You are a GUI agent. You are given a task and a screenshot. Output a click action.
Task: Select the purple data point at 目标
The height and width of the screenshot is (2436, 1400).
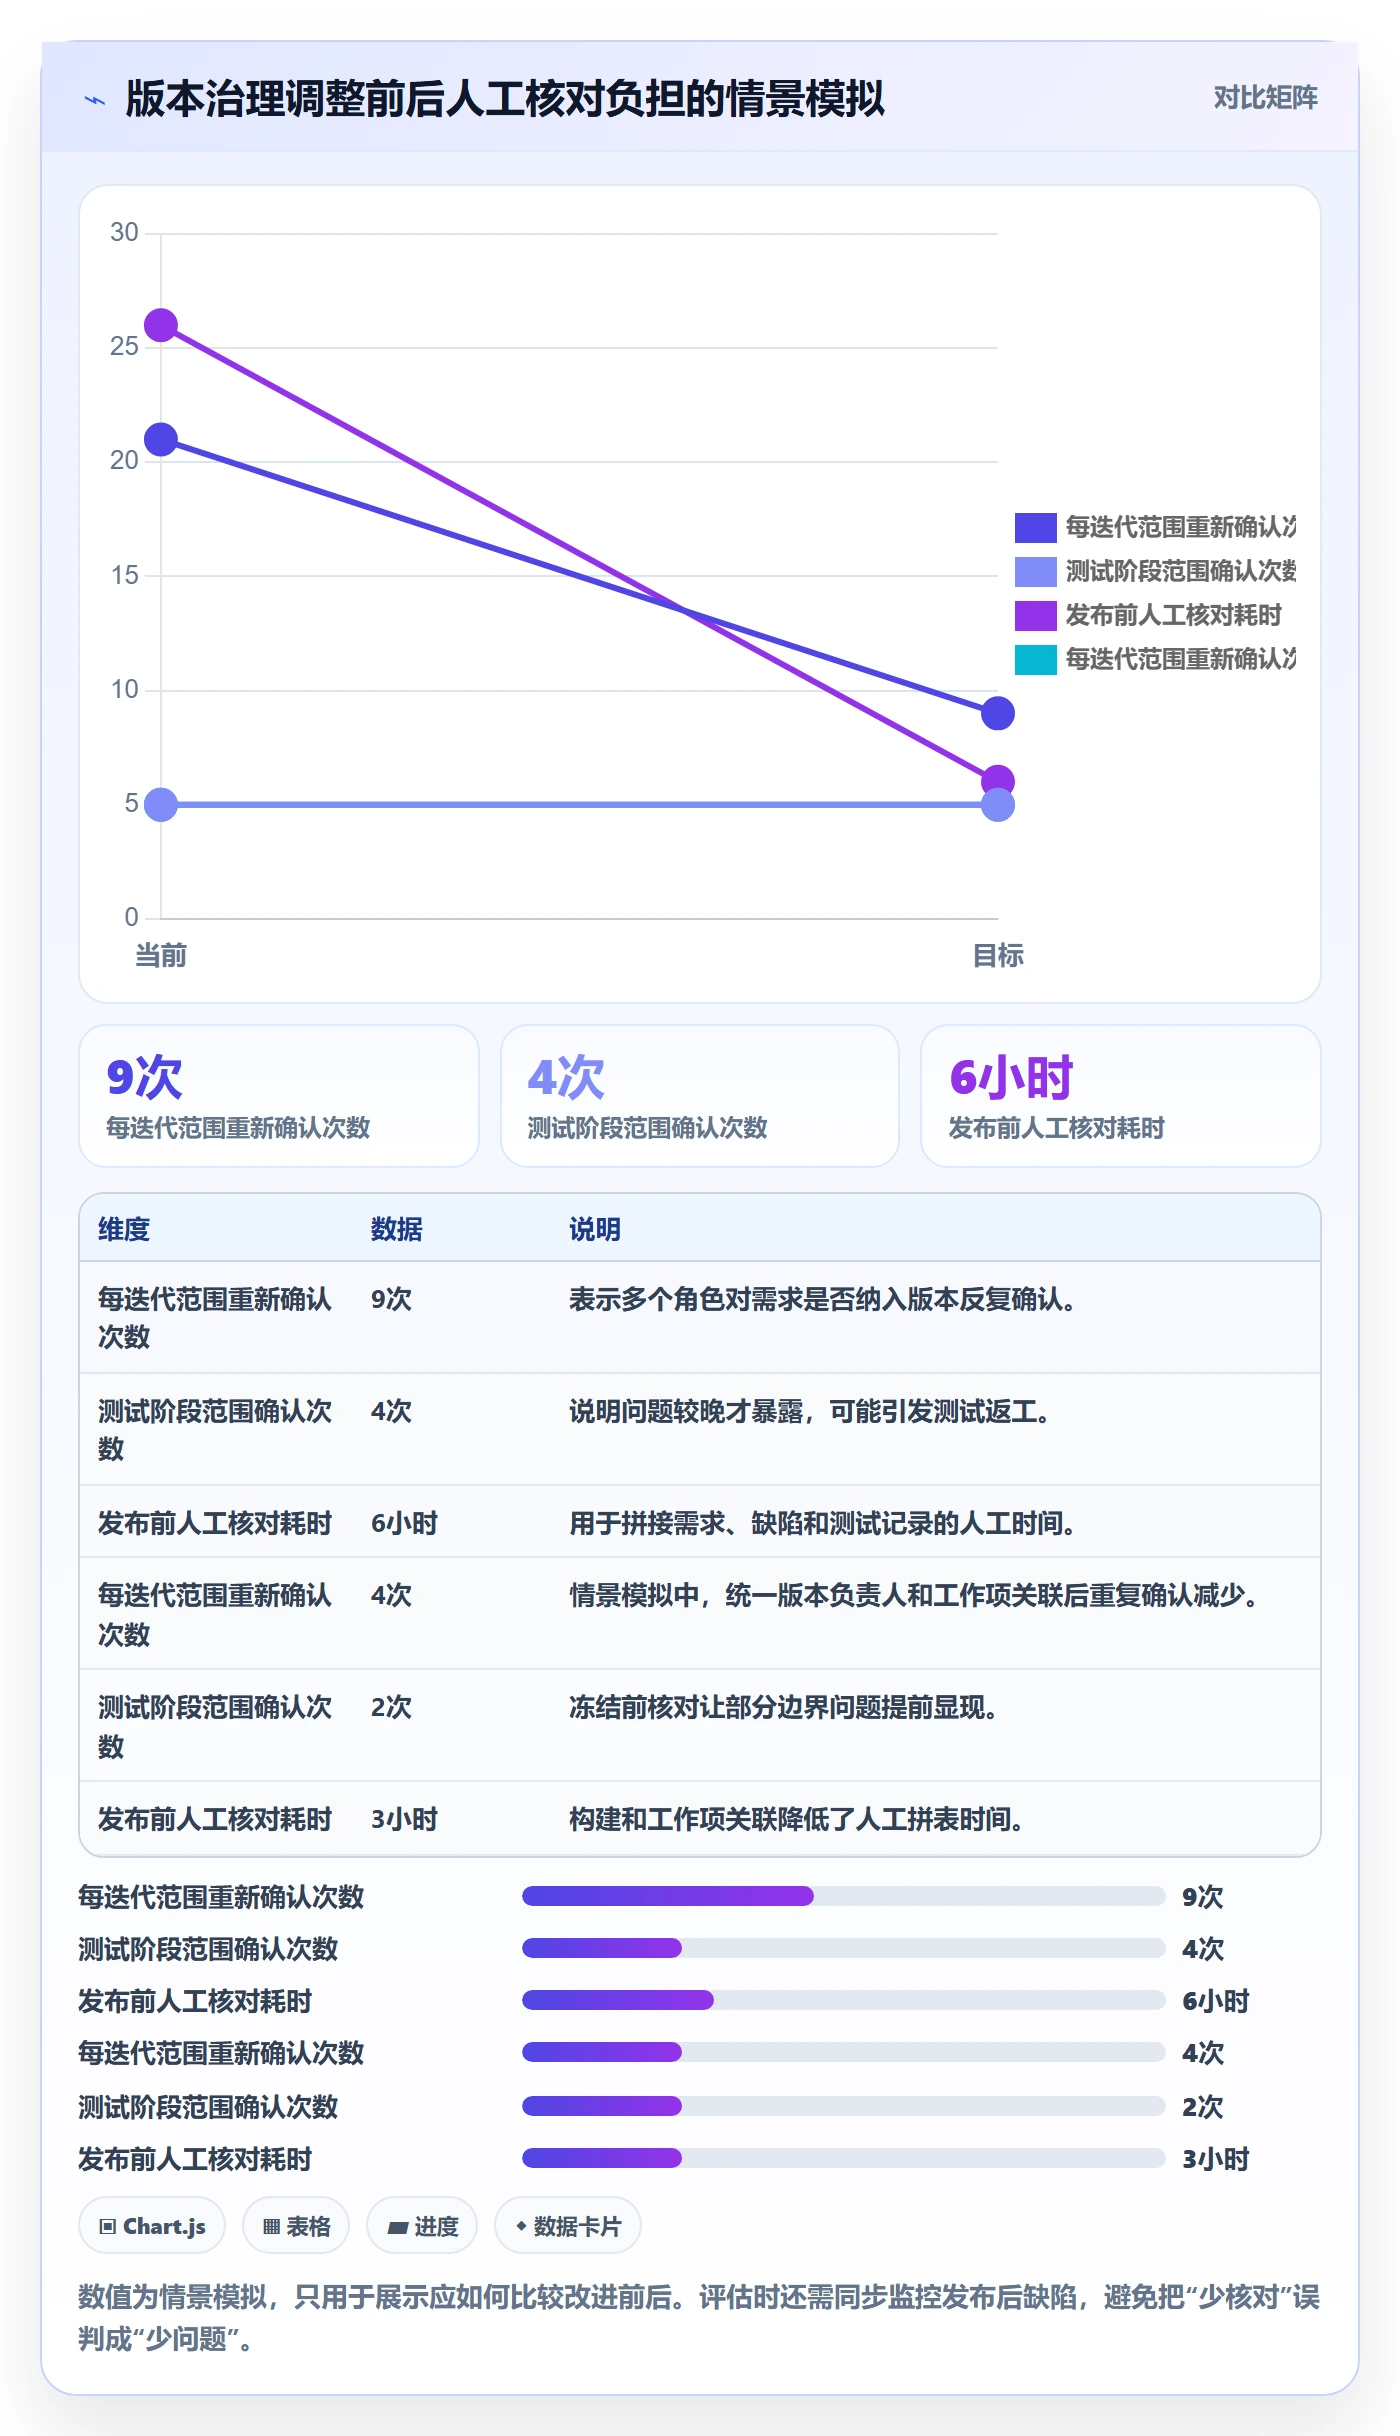click(x=998, y=779)
